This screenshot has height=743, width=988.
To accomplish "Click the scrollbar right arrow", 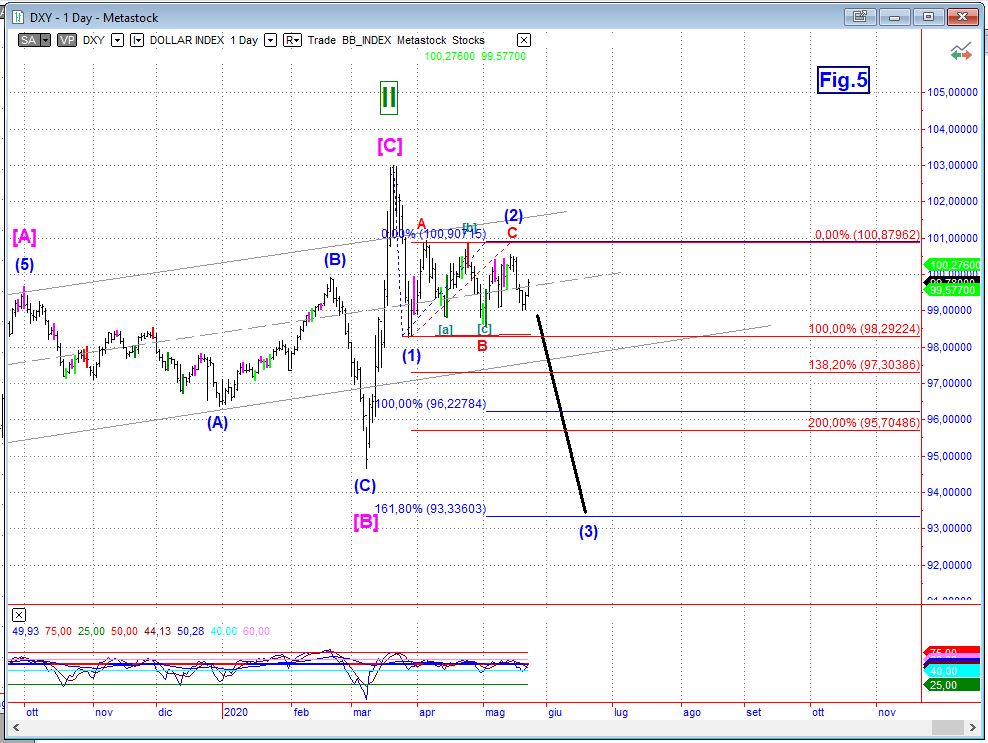I will pyautogui.click(x=973, y=727).
